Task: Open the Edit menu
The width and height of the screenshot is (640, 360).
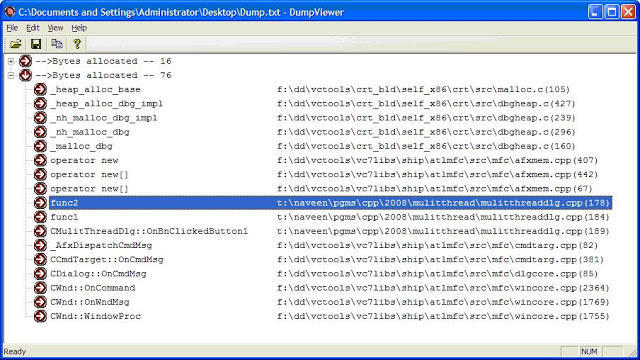Action: [33, 28]
